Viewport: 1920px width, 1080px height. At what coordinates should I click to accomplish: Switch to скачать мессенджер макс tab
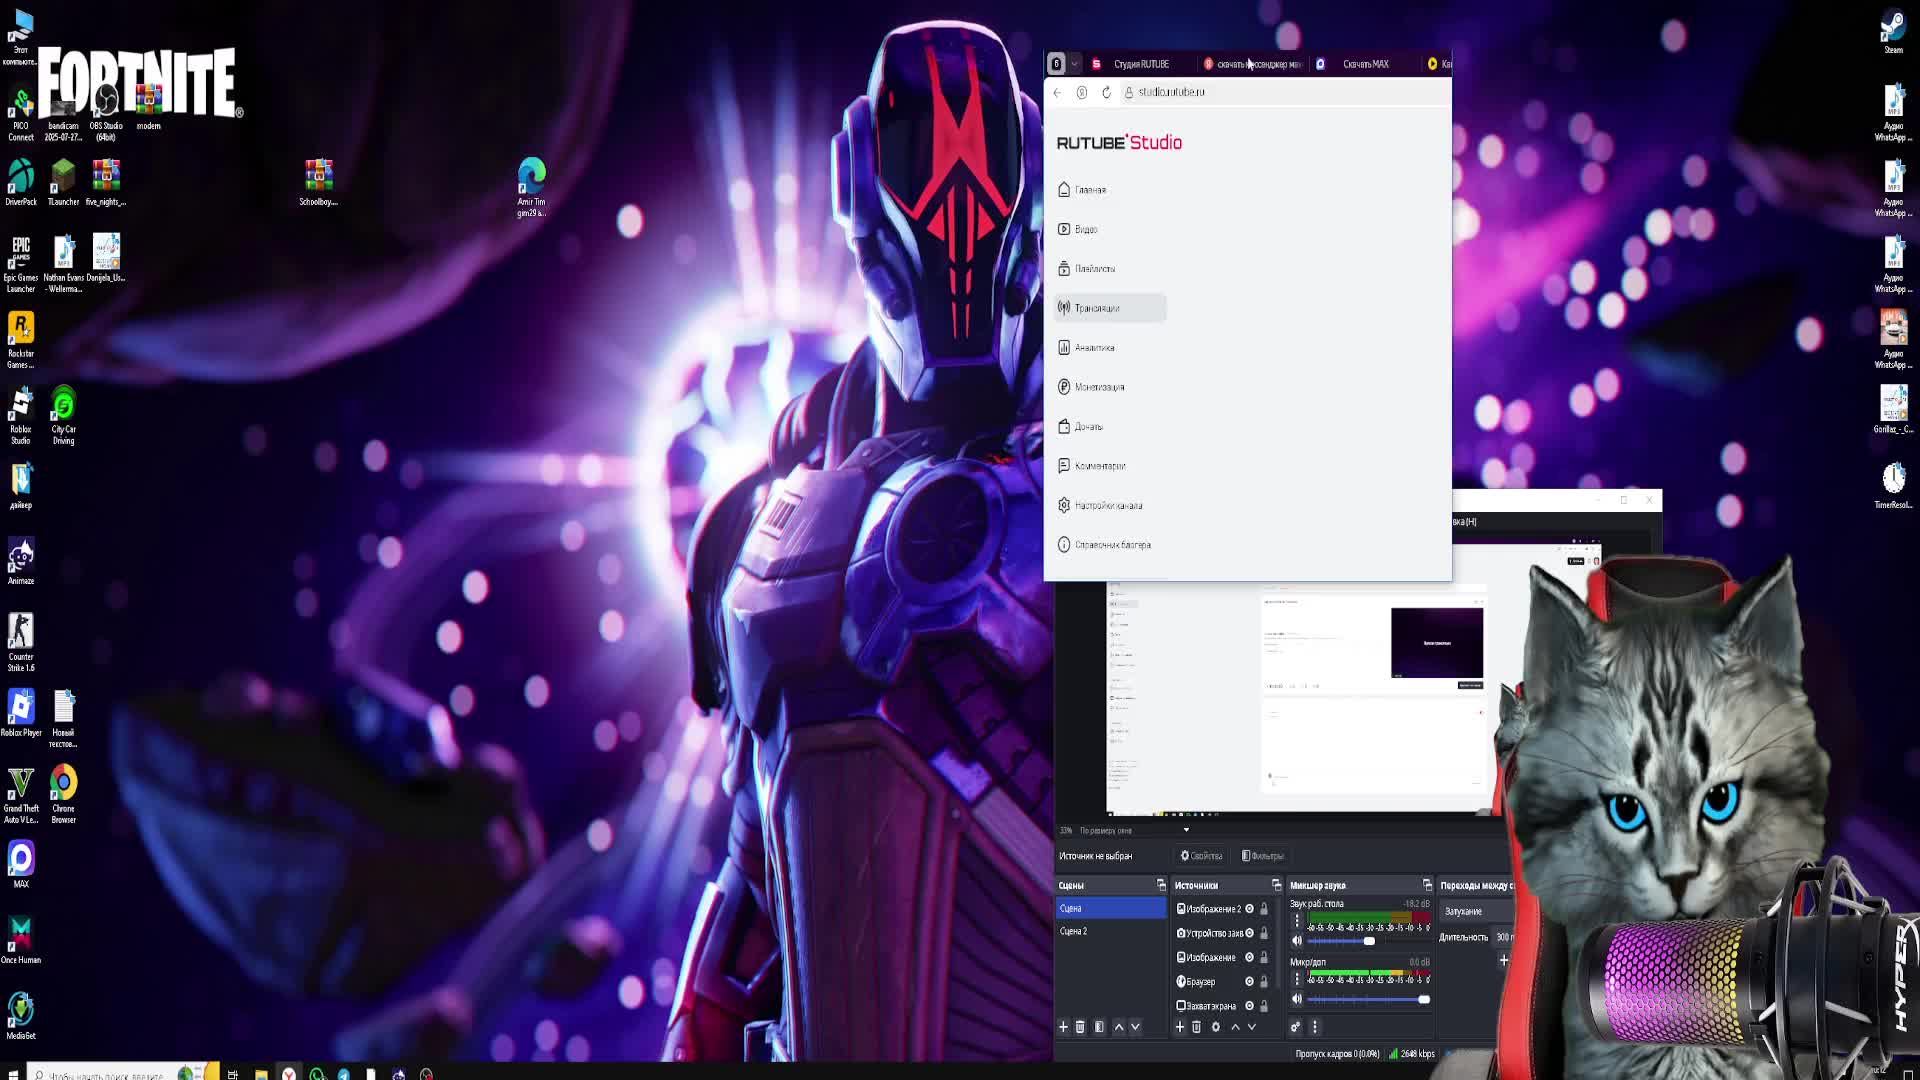click(1254, 64)
